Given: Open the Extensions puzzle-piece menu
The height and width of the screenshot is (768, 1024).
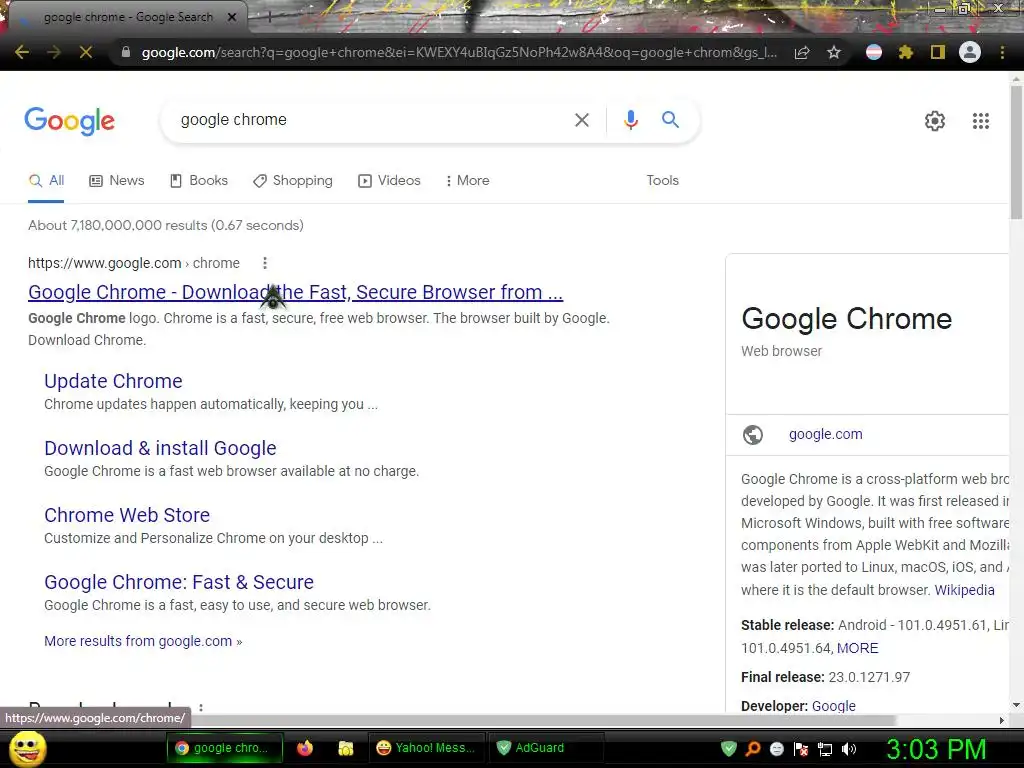Looking at the screenshot, I should click(906, 52).
